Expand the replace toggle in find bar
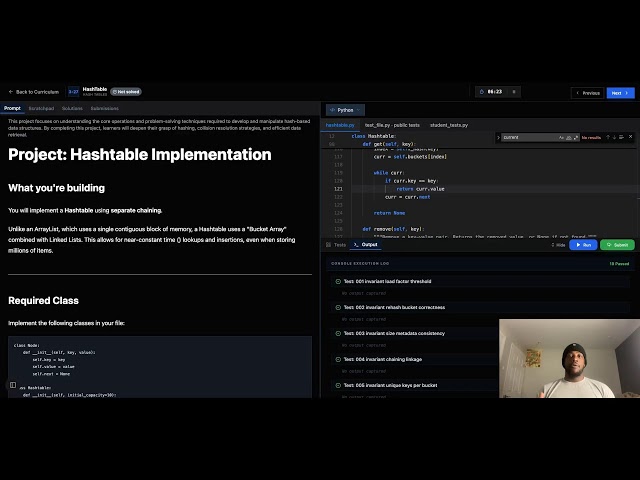Viewport: 640px width, 480px height. point(498,138)
